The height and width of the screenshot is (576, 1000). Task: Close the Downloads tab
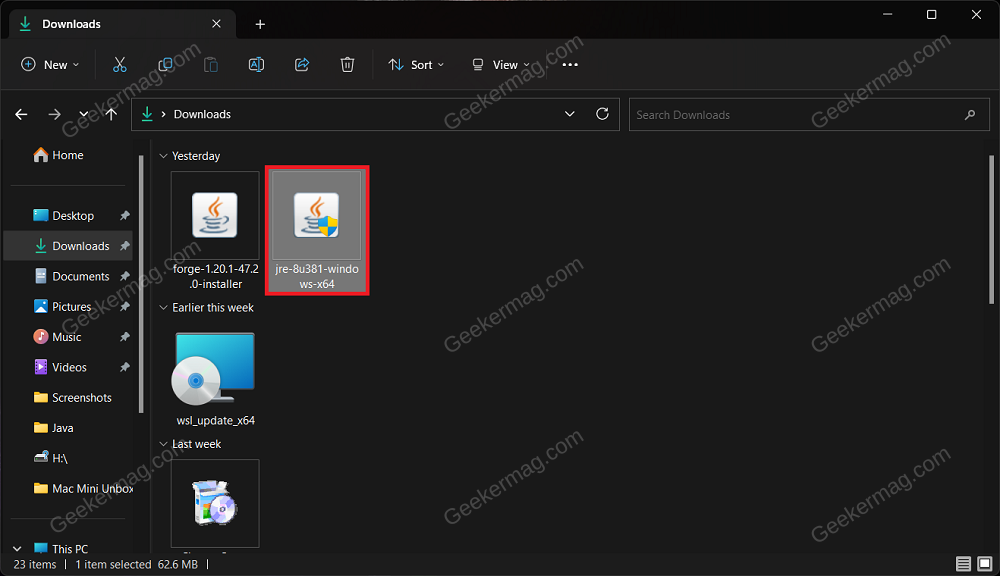216,24
